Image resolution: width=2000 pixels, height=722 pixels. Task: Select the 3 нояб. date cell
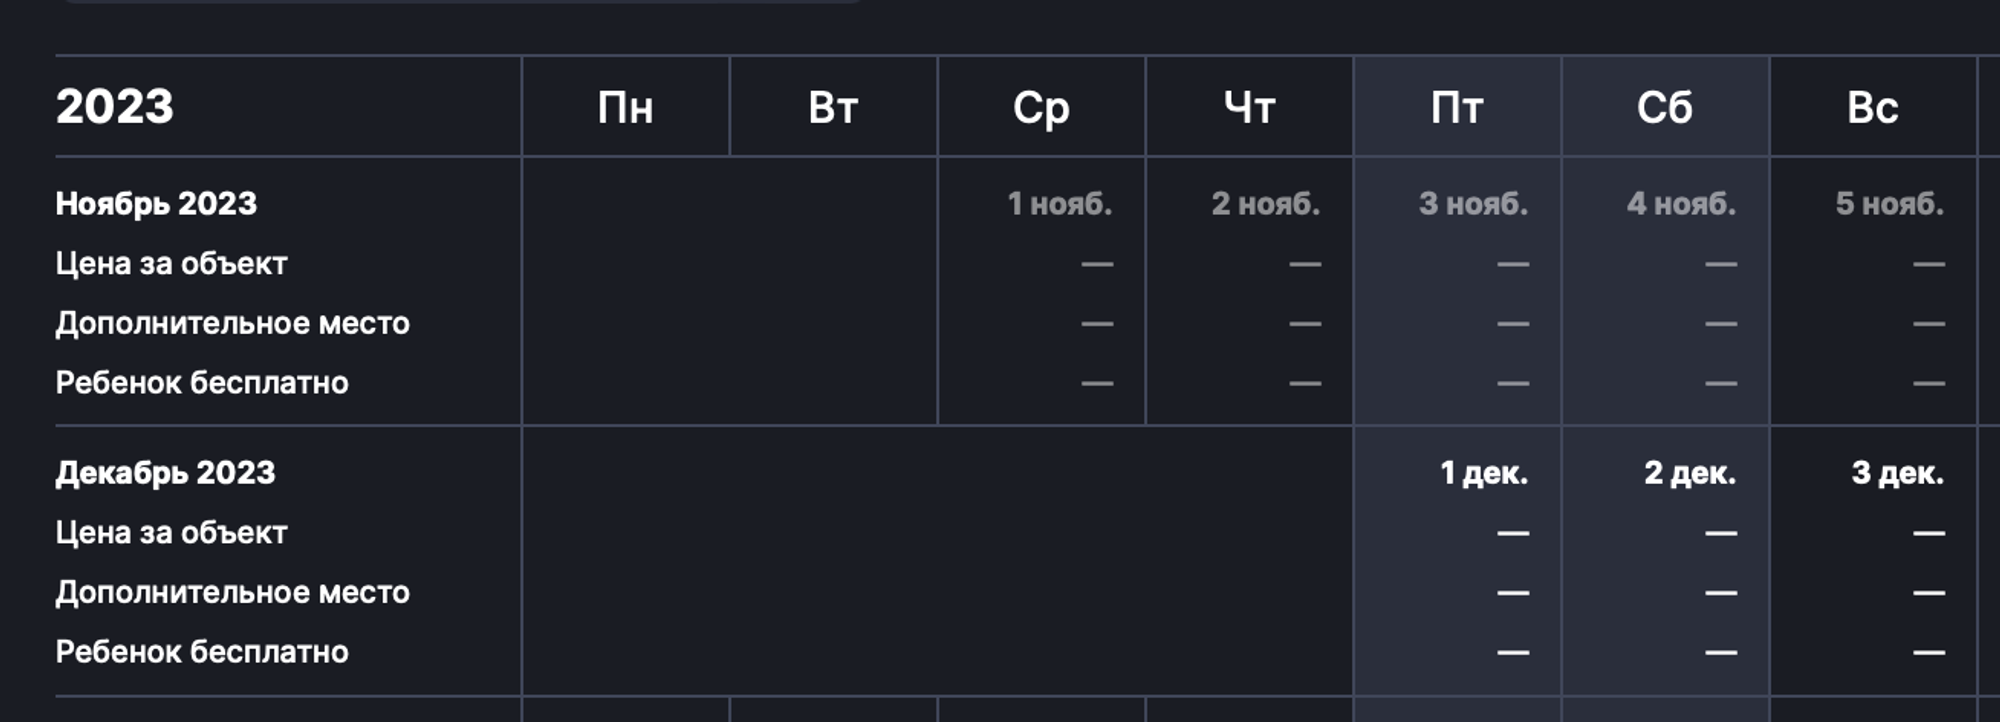pos(1473,204)
